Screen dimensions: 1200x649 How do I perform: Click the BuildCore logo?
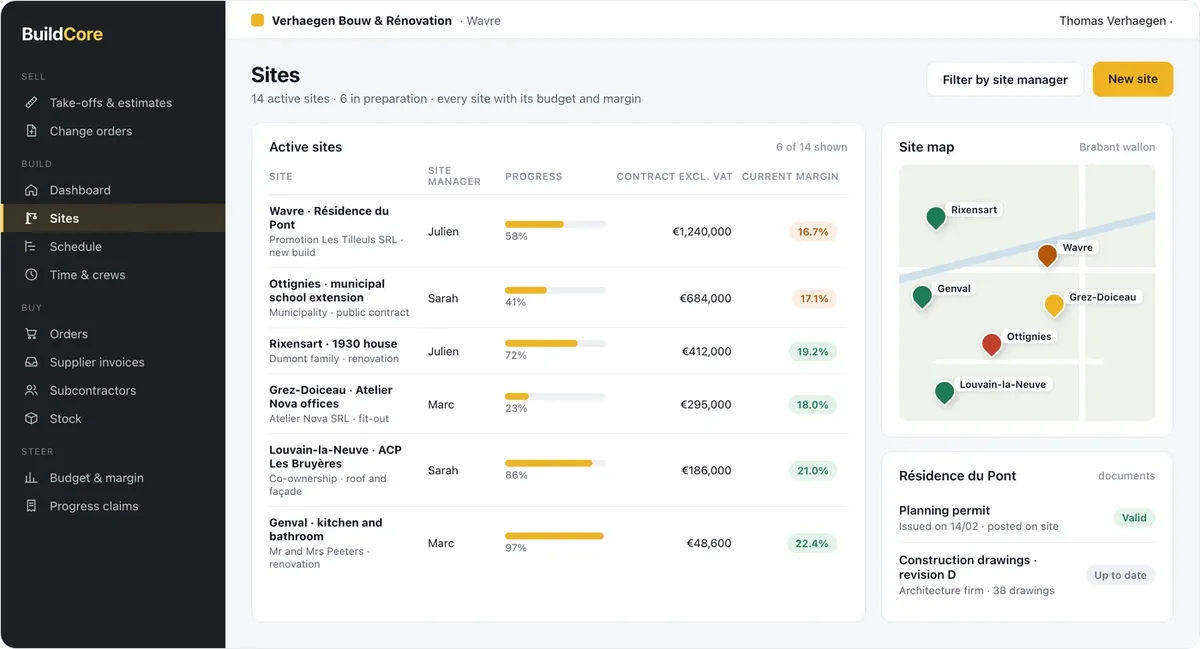(x=62, y=34)
